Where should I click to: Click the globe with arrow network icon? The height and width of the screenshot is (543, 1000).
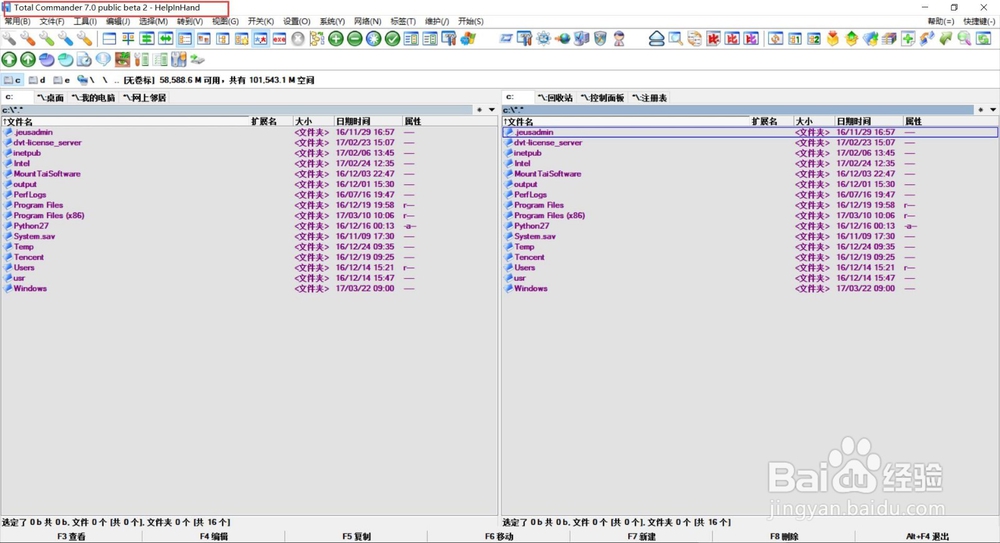click(562, 39)
